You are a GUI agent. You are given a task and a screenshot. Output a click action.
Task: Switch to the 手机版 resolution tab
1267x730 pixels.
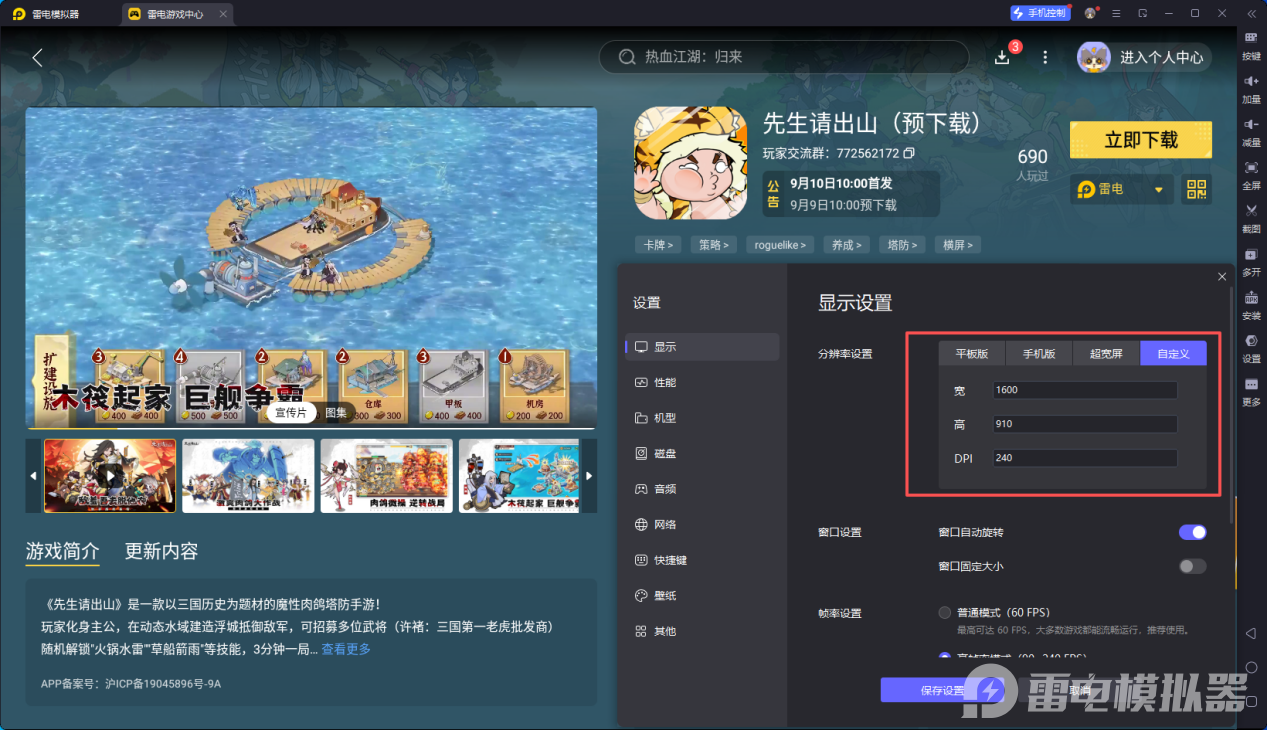pos(1038,353)
